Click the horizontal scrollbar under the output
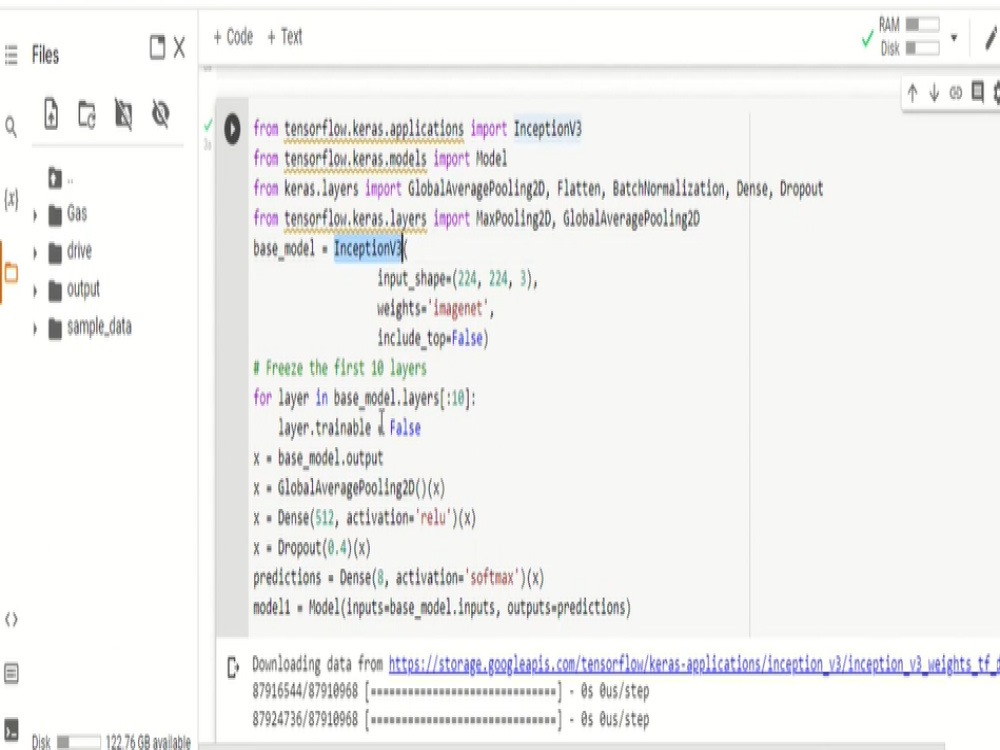The width and height of the screenshot is (1000, 750). click(572, 746)
